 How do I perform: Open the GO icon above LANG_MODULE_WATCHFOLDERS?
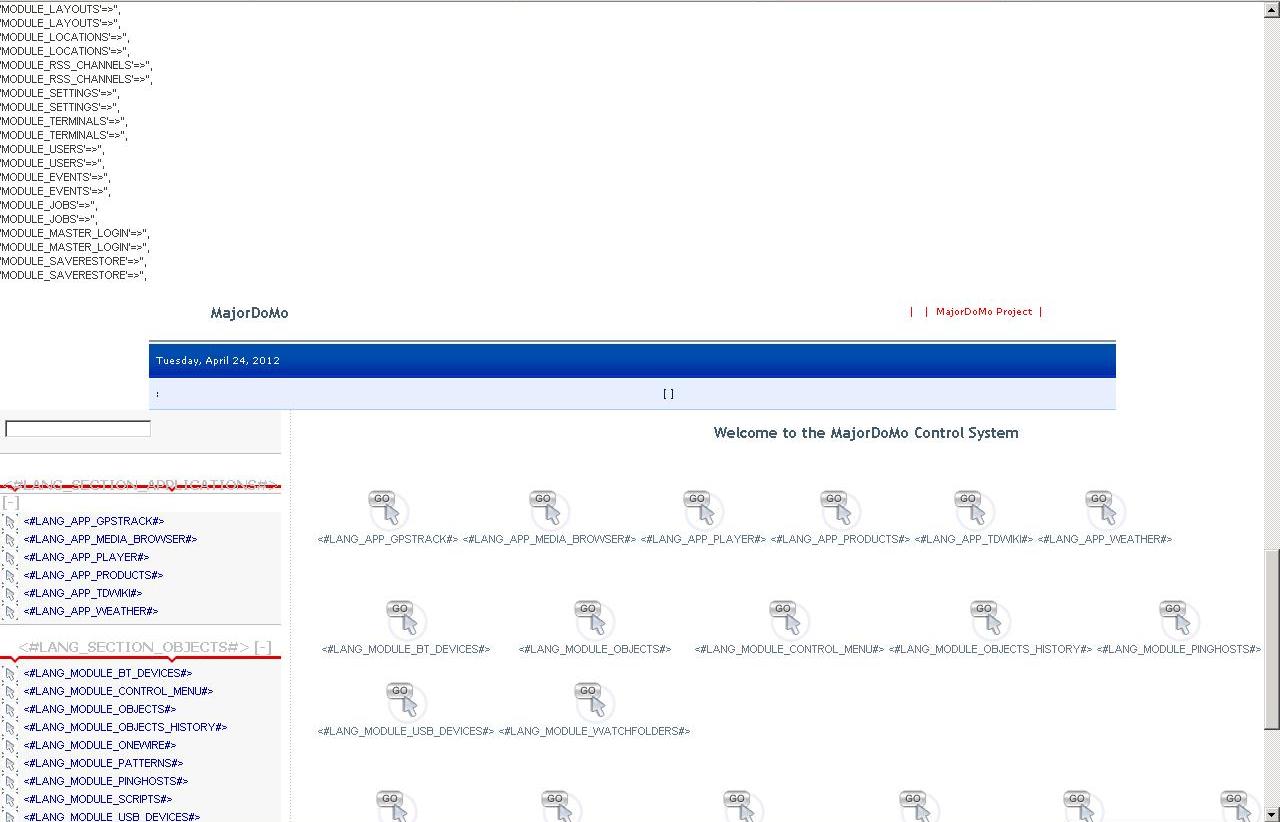593,701
